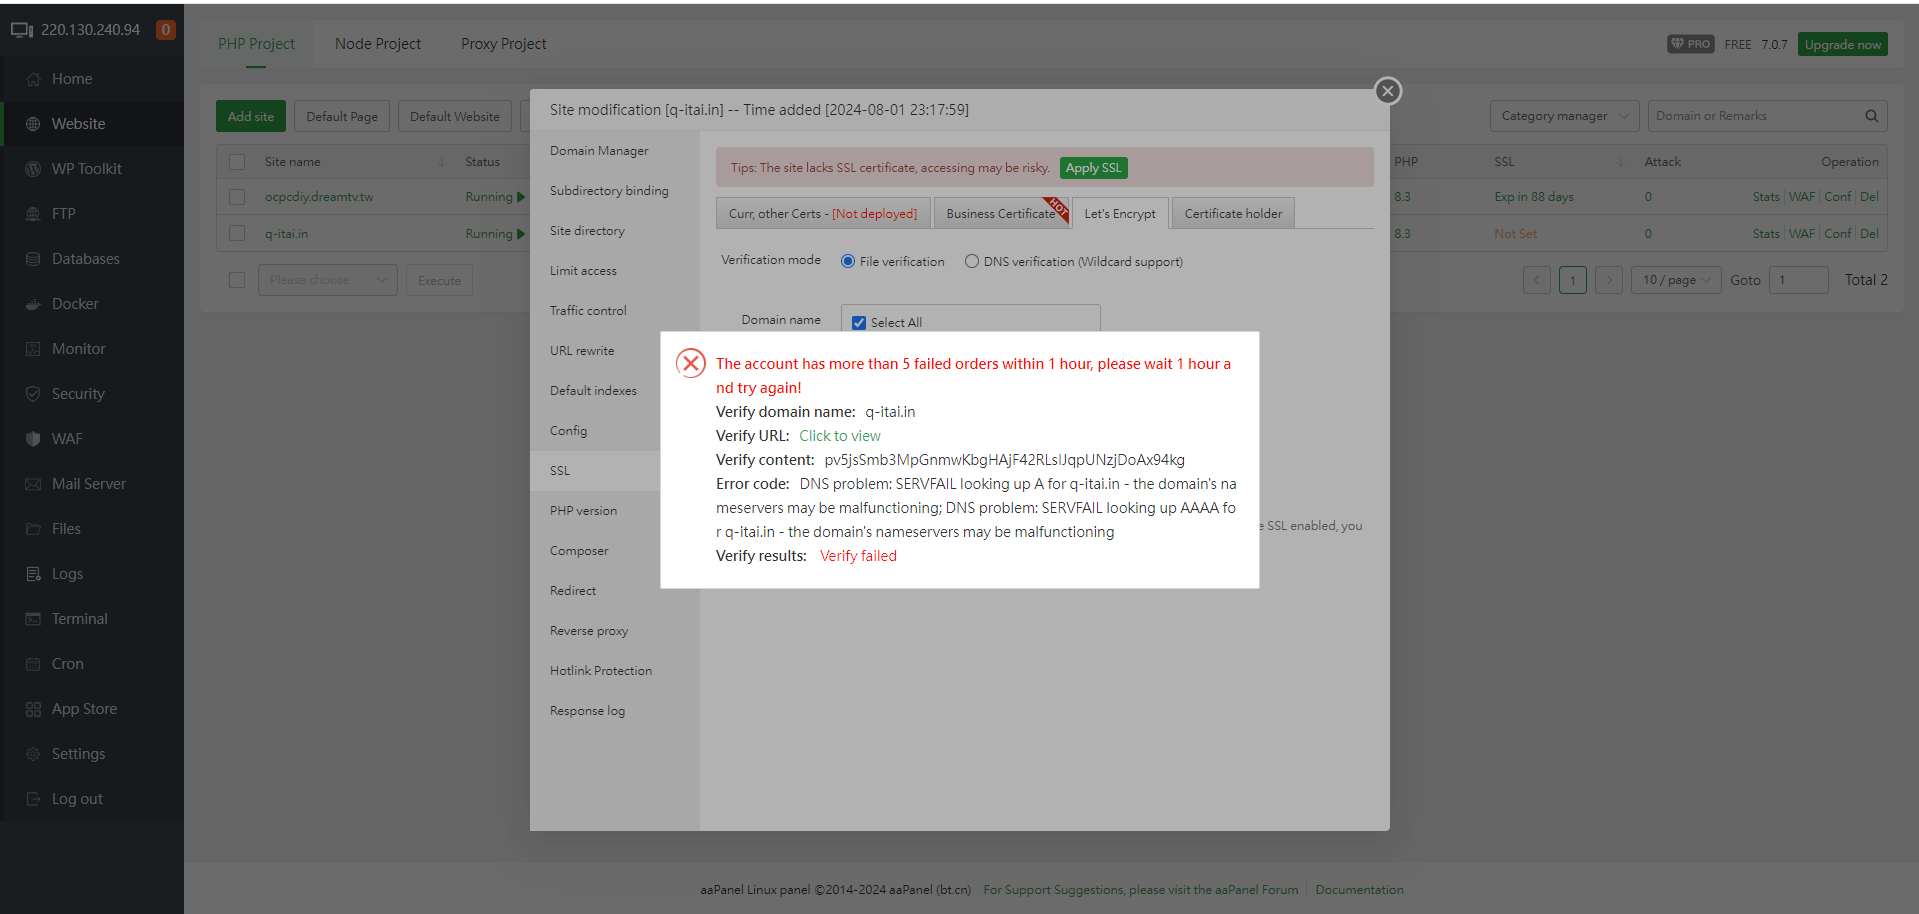The height and width of the screenshot is (914, 1919).
Task: Click the PRO diamond badge
Action: [1691, 44]
